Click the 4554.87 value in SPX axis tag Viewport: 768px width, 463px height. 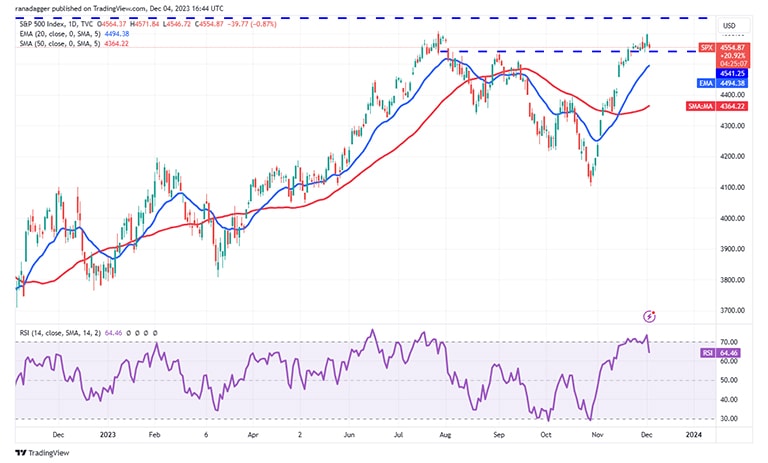pyautogui.click(x=733, y=48)
